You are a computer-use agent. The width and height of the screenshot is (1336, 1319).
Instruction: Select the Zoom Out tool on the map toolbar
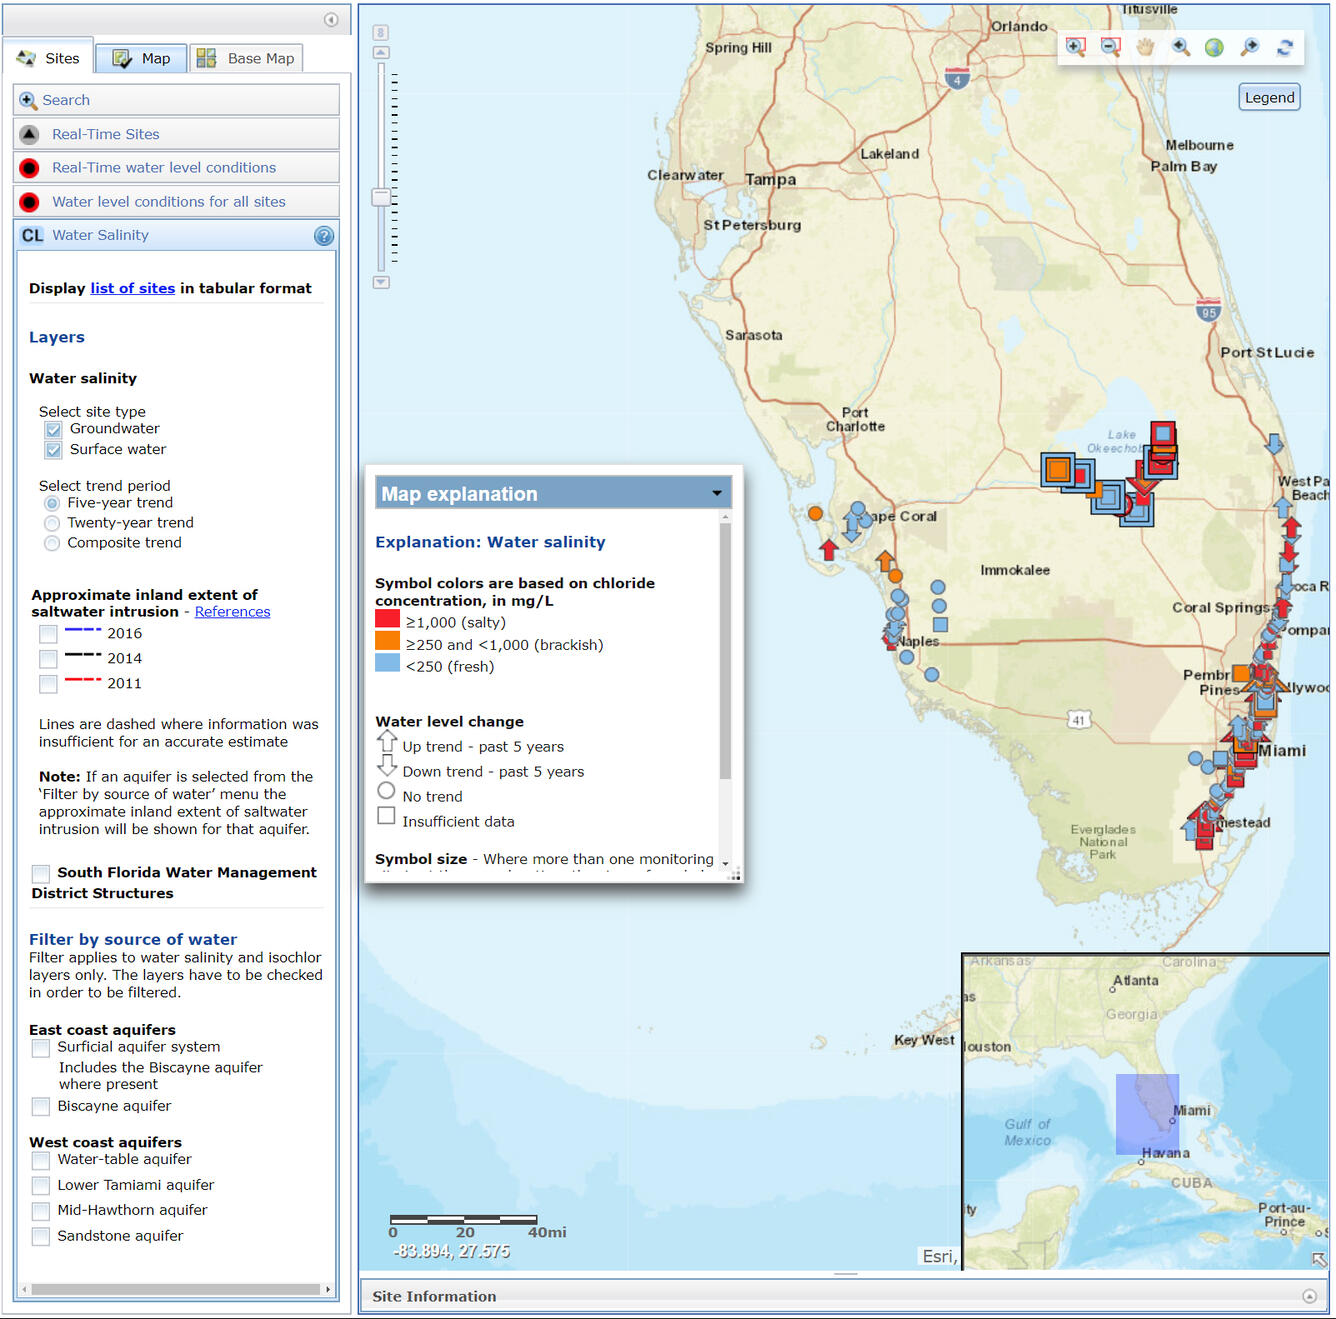coord(1110,46)
